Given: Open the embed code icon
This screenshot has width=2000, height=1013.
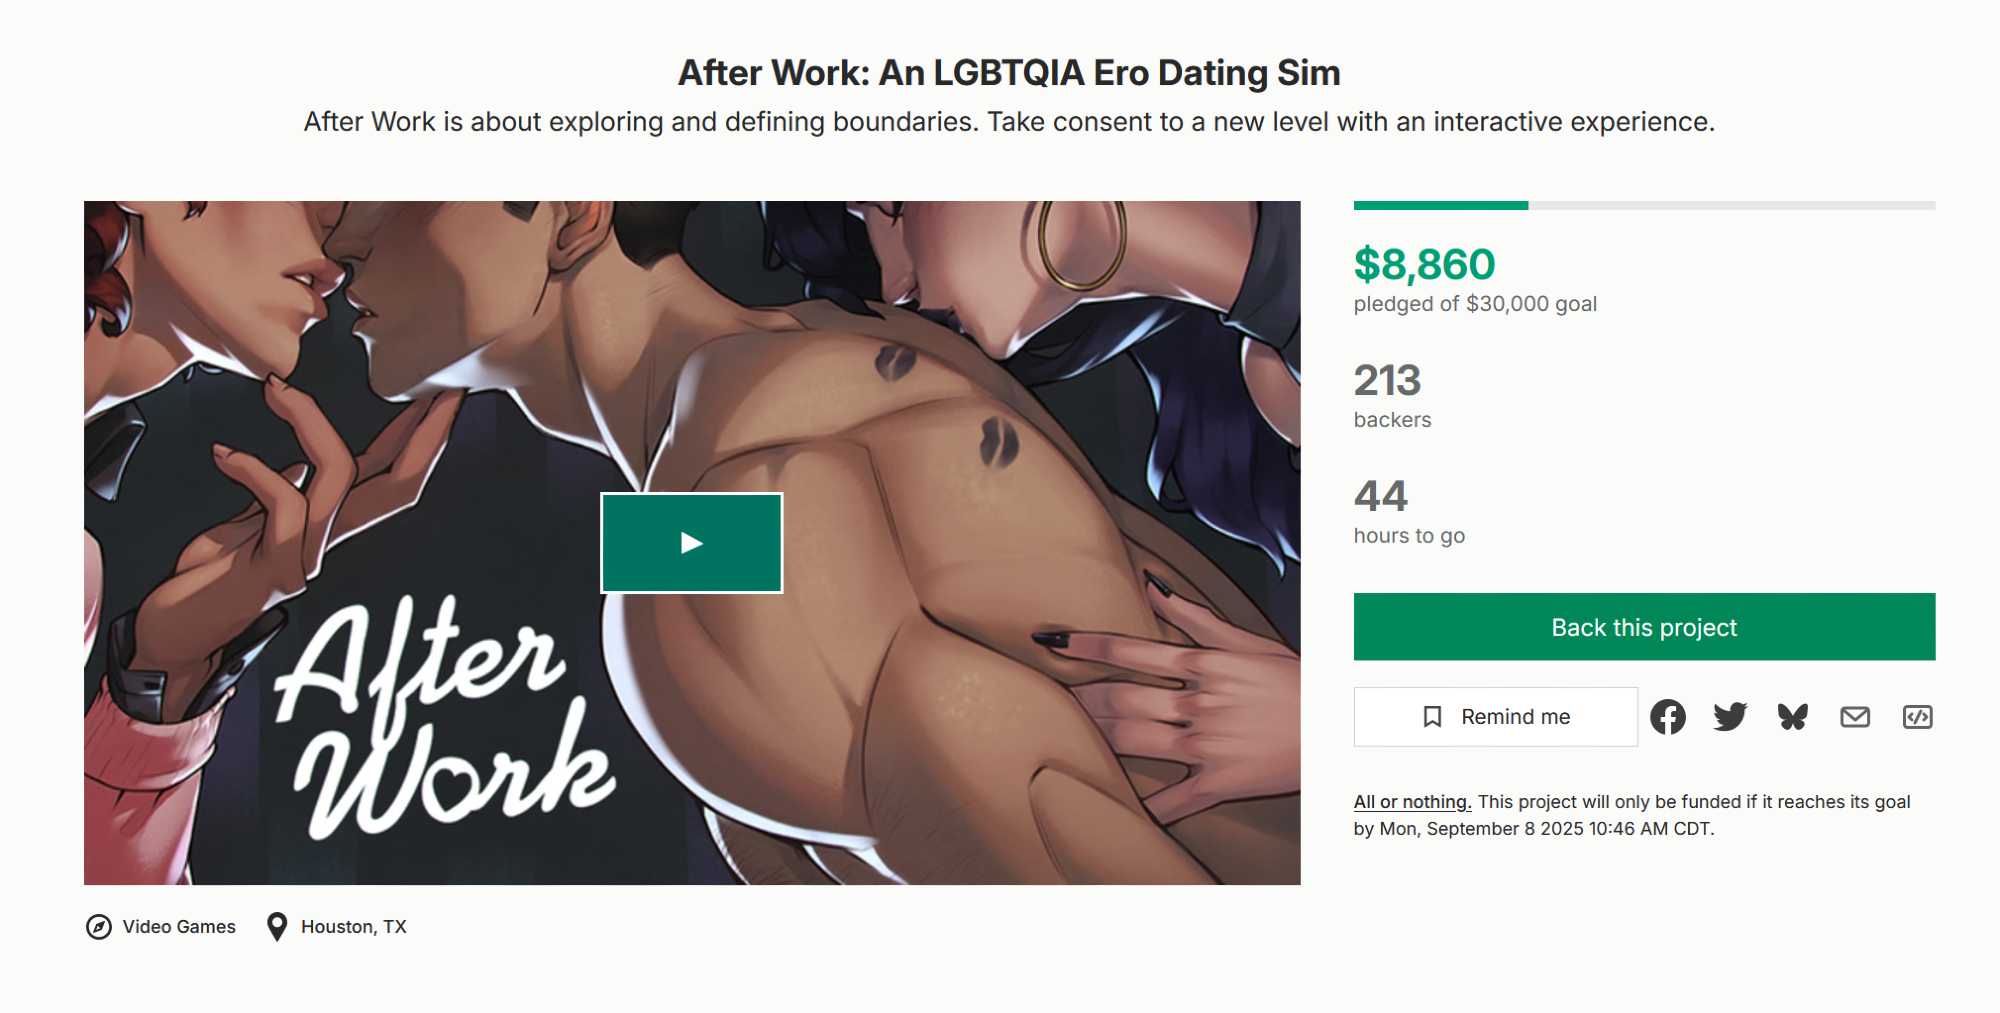Looking at the screenshot, I should tap(1917, 717).
